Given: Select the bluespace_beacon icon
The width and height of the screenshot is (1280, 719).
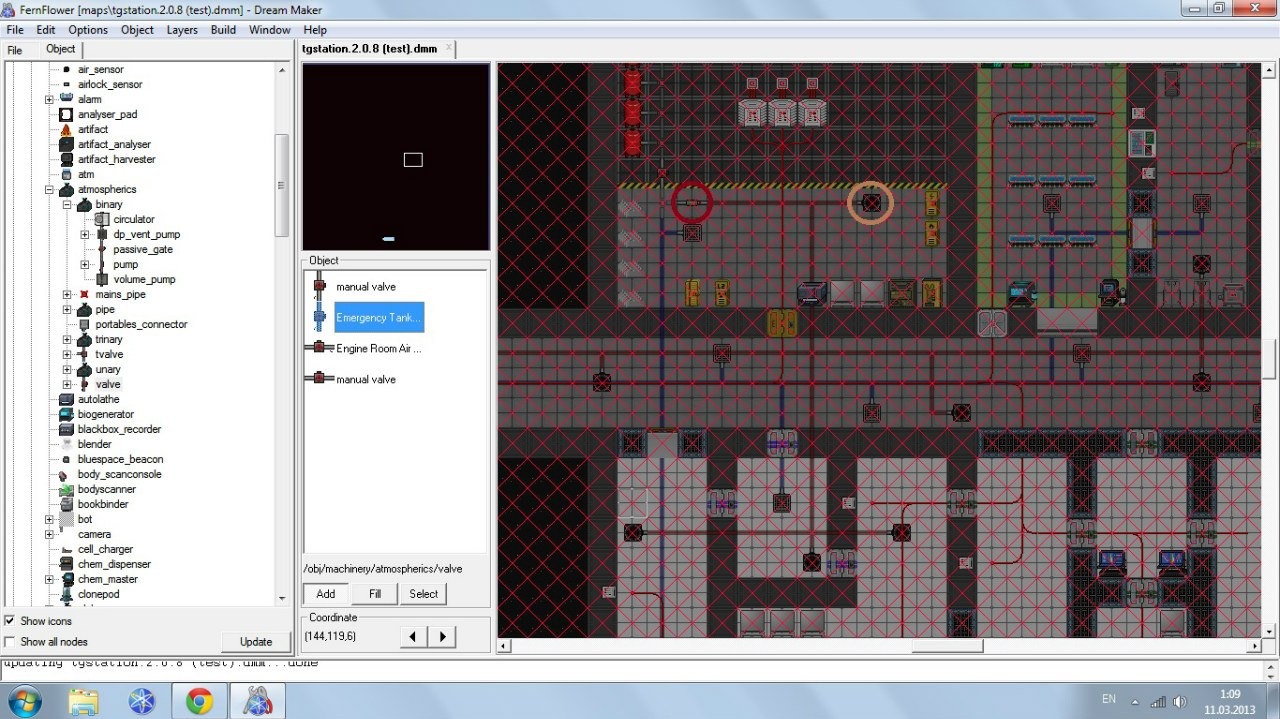Looking at the screenshot, I should coord(66,459).
